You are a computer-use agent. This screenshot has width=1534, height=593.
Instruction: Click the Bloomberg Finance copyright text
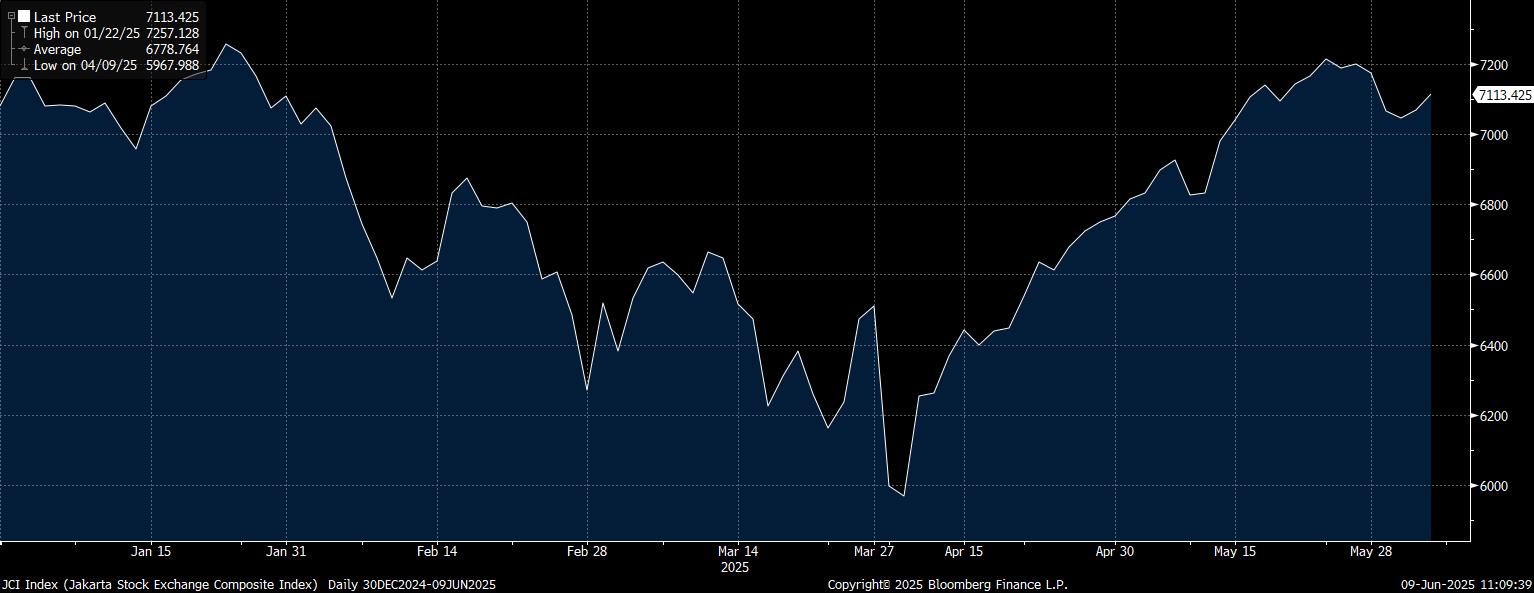(947, 584)
